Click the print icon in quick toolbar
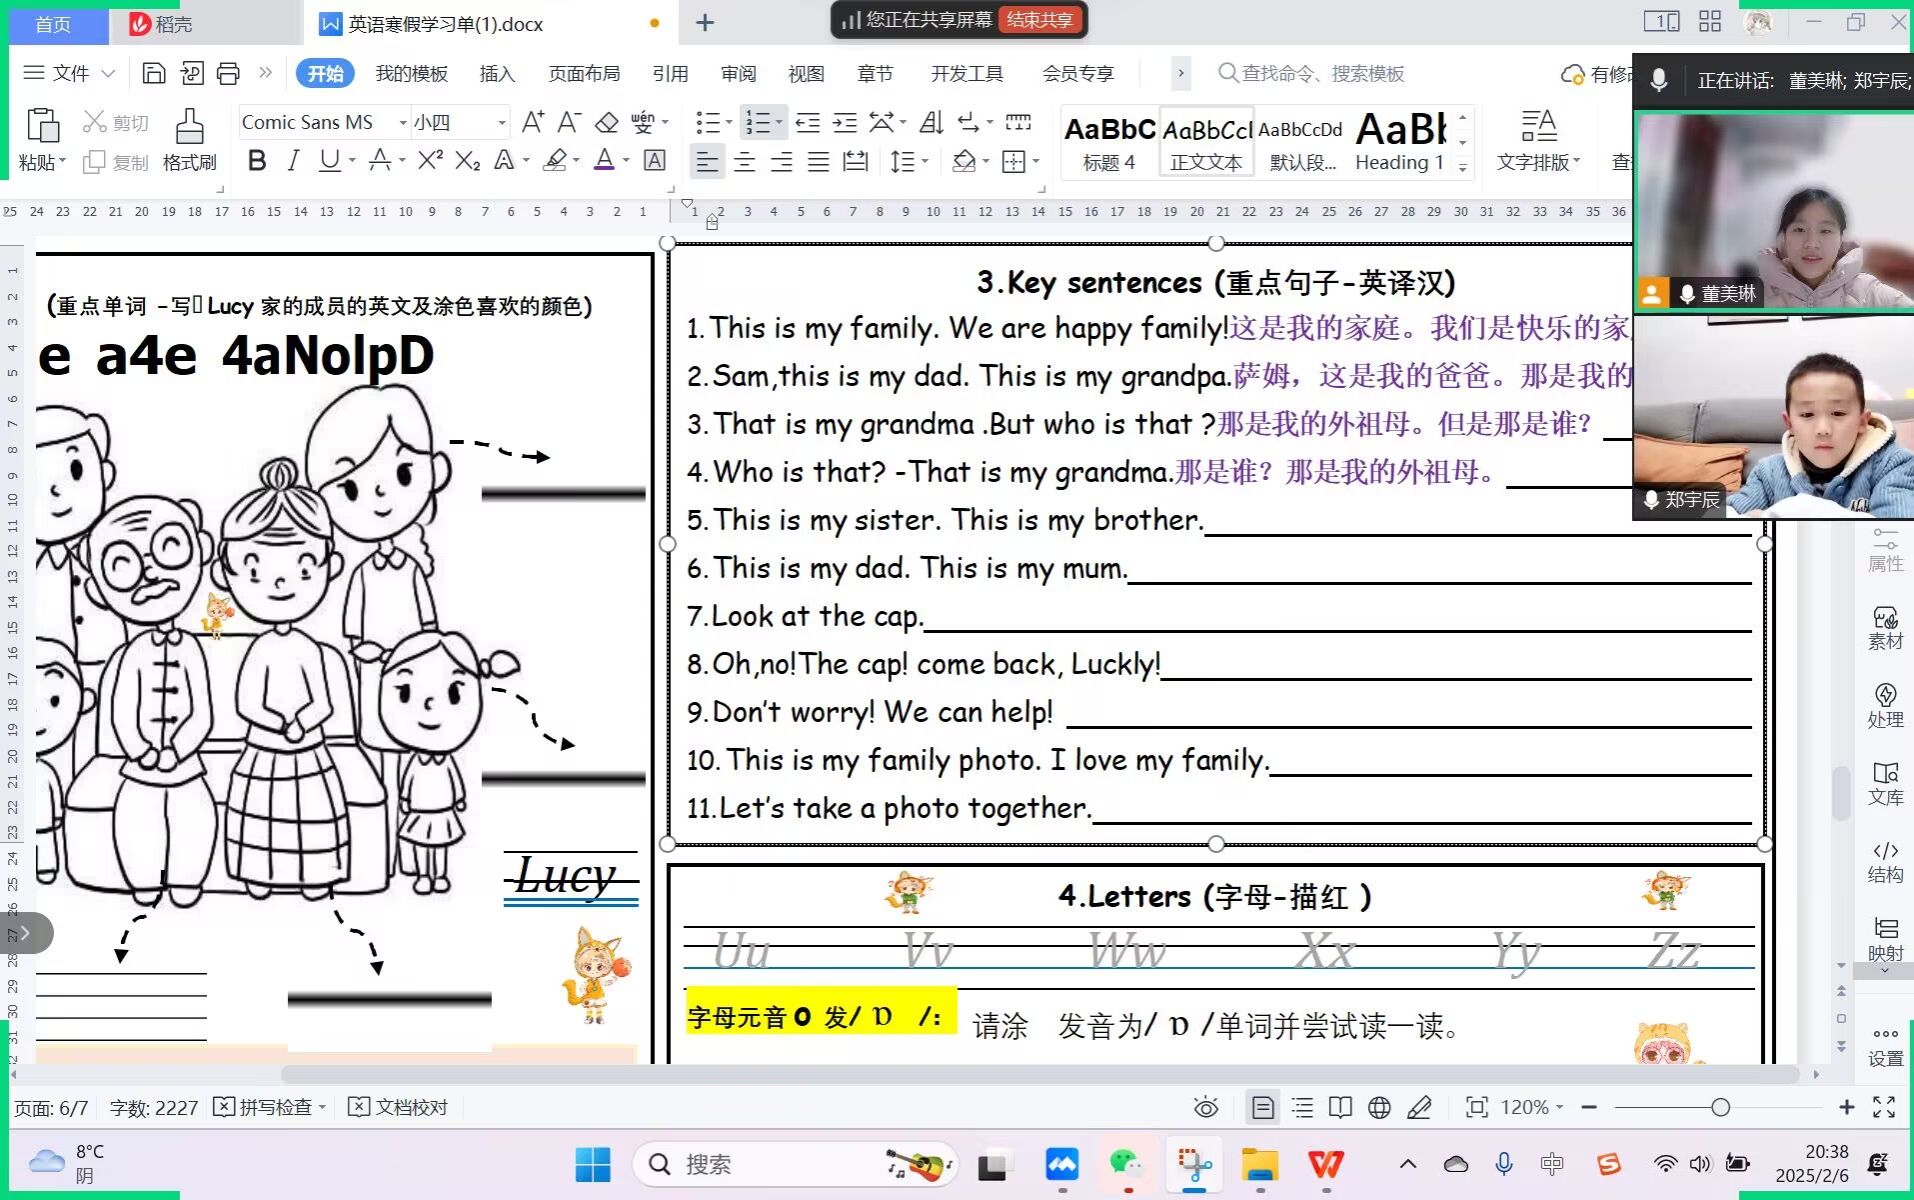The image size is (1914, 1200). tap(228, 73)
